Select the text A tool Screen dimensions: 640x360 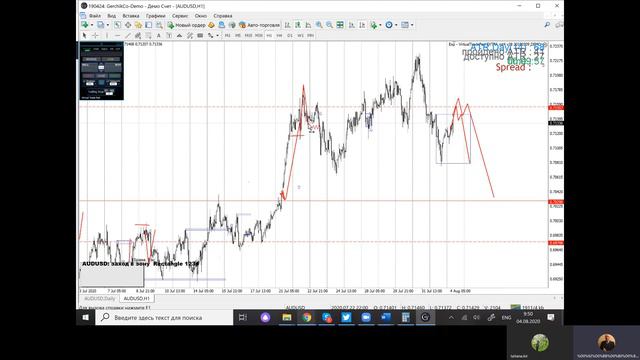click(x=158, y=36)
